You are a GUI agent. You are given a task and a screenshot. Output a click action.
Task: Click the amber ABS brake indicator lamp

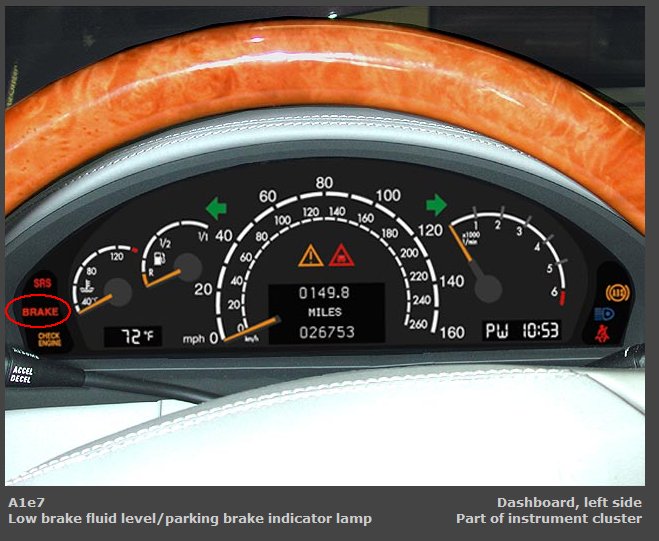click(x=617, y=293)
